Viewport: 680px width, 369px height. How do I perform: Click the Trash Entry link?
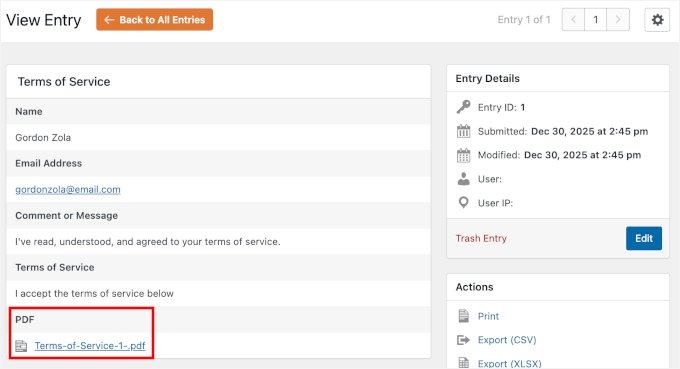[x=481, y=238]
